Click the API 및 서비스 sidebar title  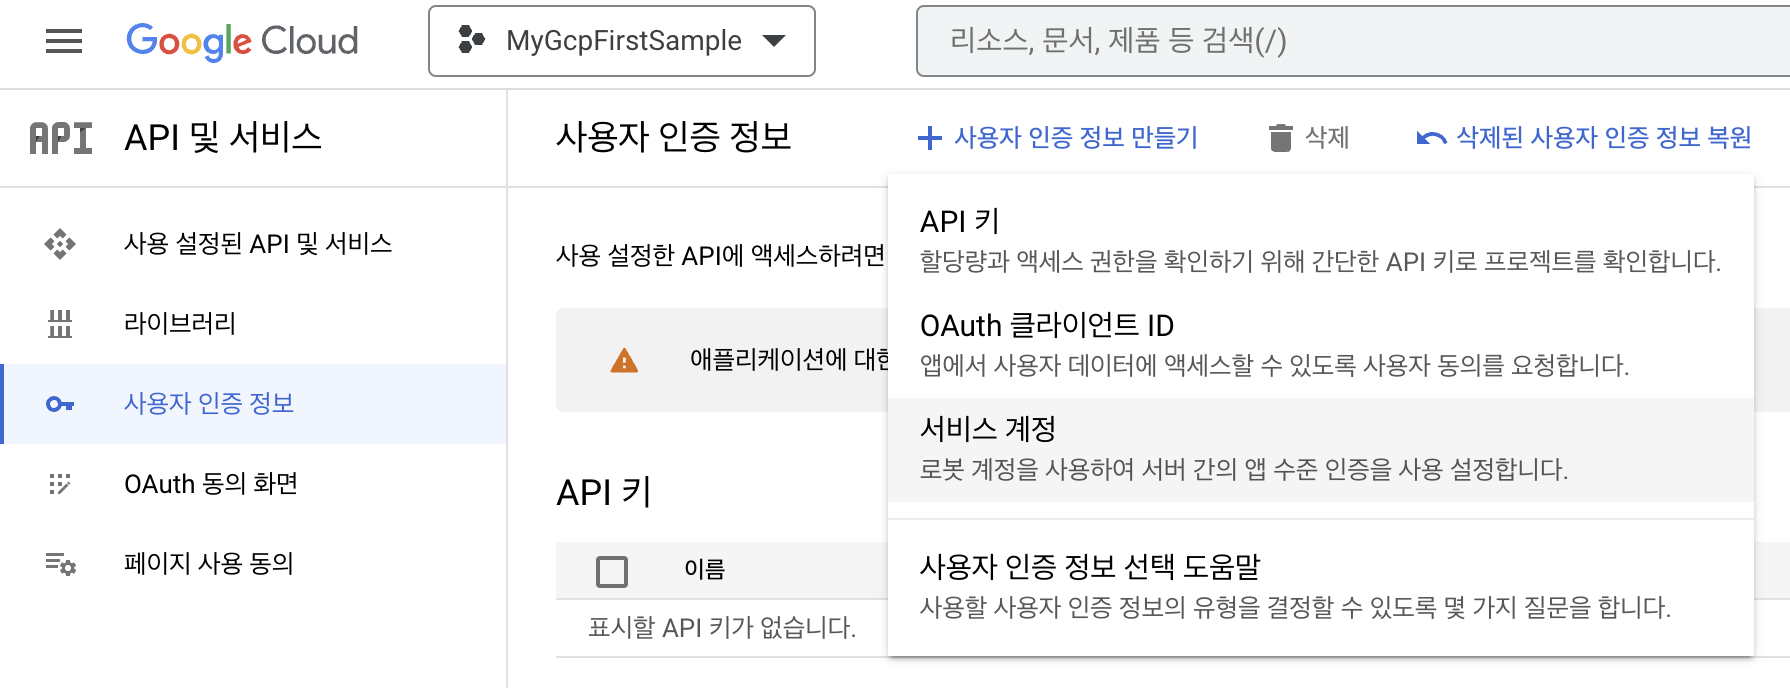pyautogui.click(x=223, y=137)
